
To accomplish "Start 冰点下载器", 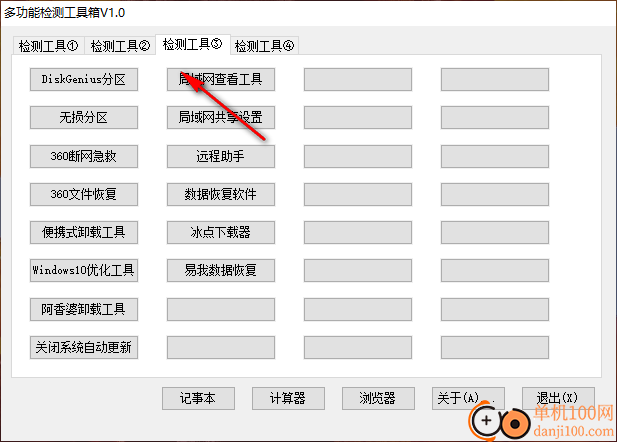I will 221,232.
